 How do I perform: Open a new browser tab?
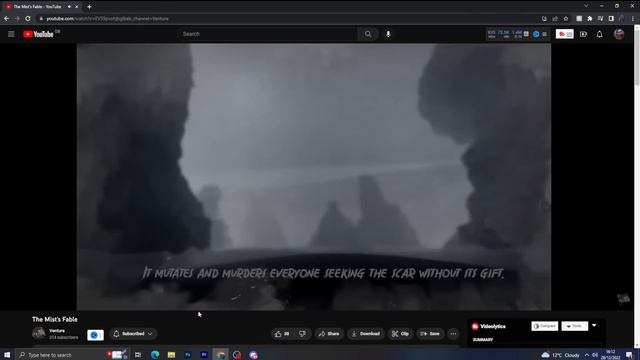click(89, 7)
